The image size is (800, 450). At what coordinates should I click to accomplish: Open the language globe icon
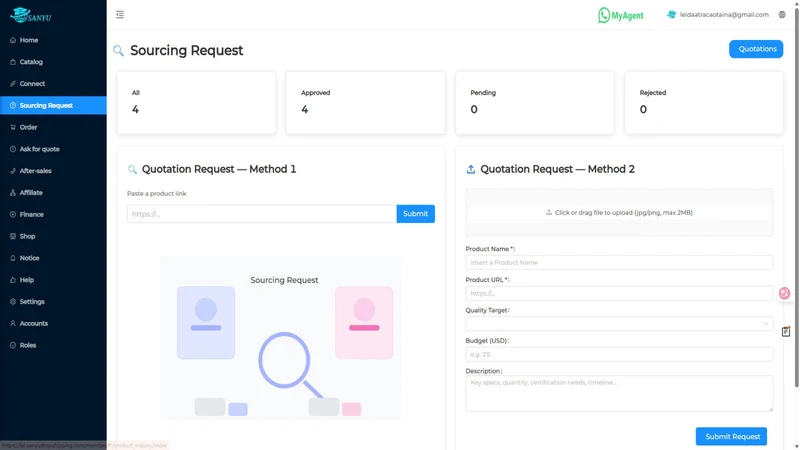(x=782, y=15)
